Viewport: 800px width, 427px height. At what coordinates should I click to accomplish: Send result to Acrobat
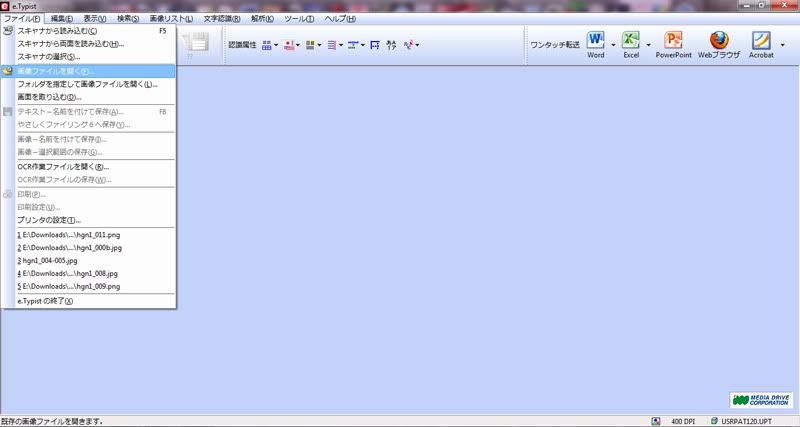pyautogui.click(x=761, y=45)
